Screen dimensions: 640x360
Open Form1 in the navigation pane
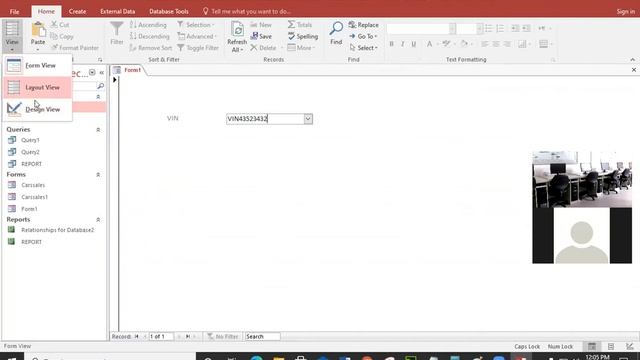coord(29,209)
